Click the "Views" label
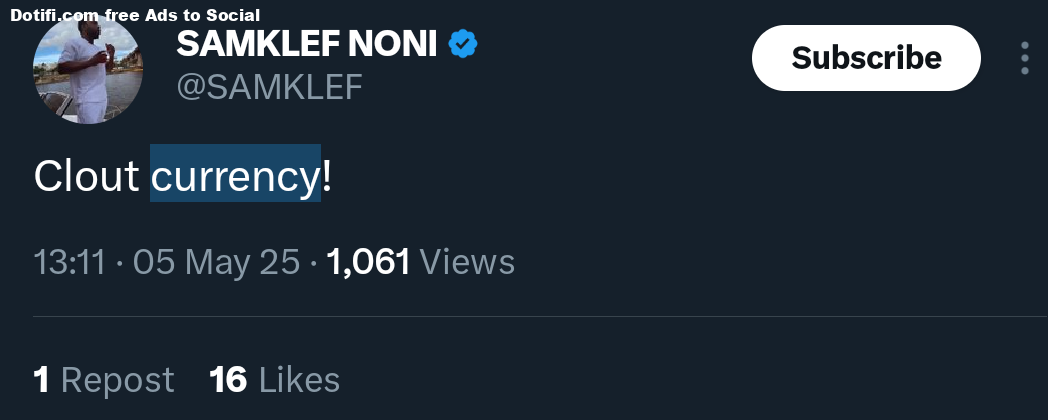Screen dimensions: 1048x420 coord(467,262)
